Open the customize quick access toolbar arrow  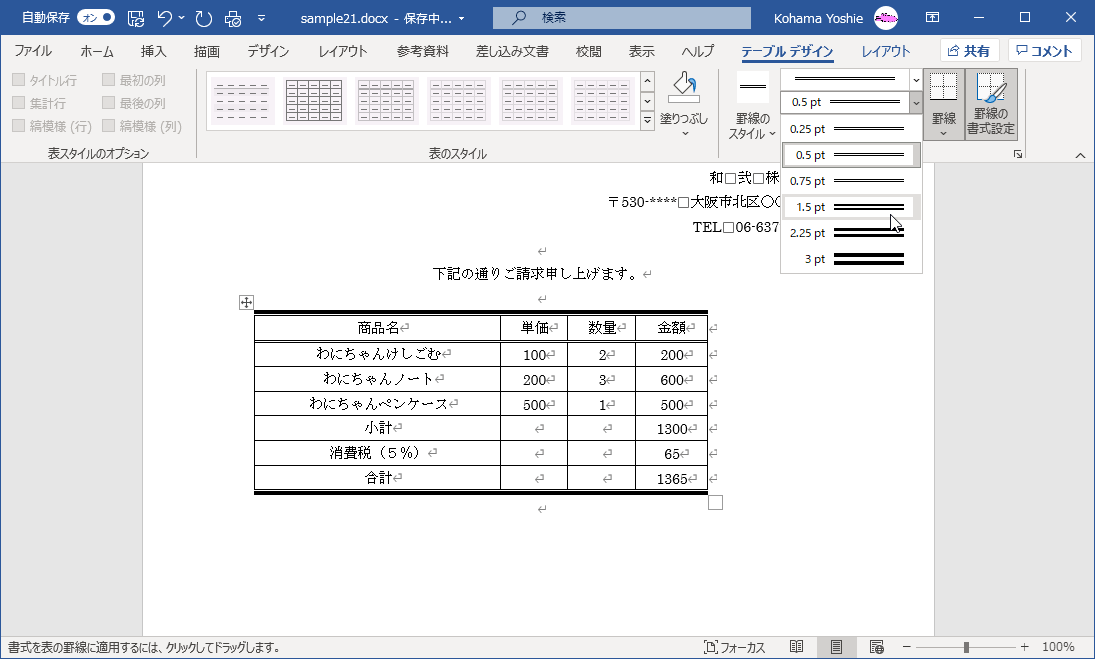click(262, 18)
